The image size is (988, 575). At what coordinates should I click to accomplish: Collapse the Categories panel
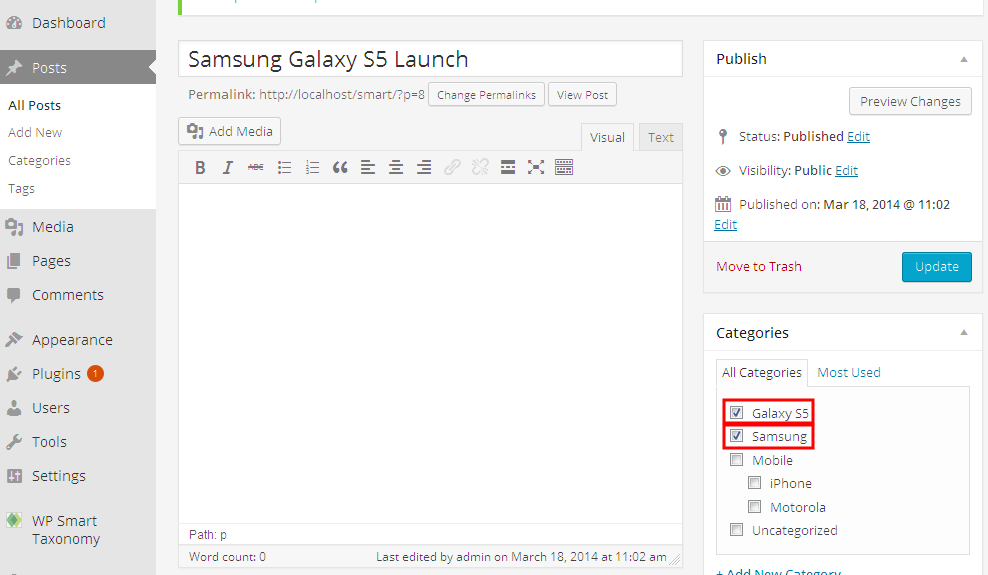[x=963, y=333]
